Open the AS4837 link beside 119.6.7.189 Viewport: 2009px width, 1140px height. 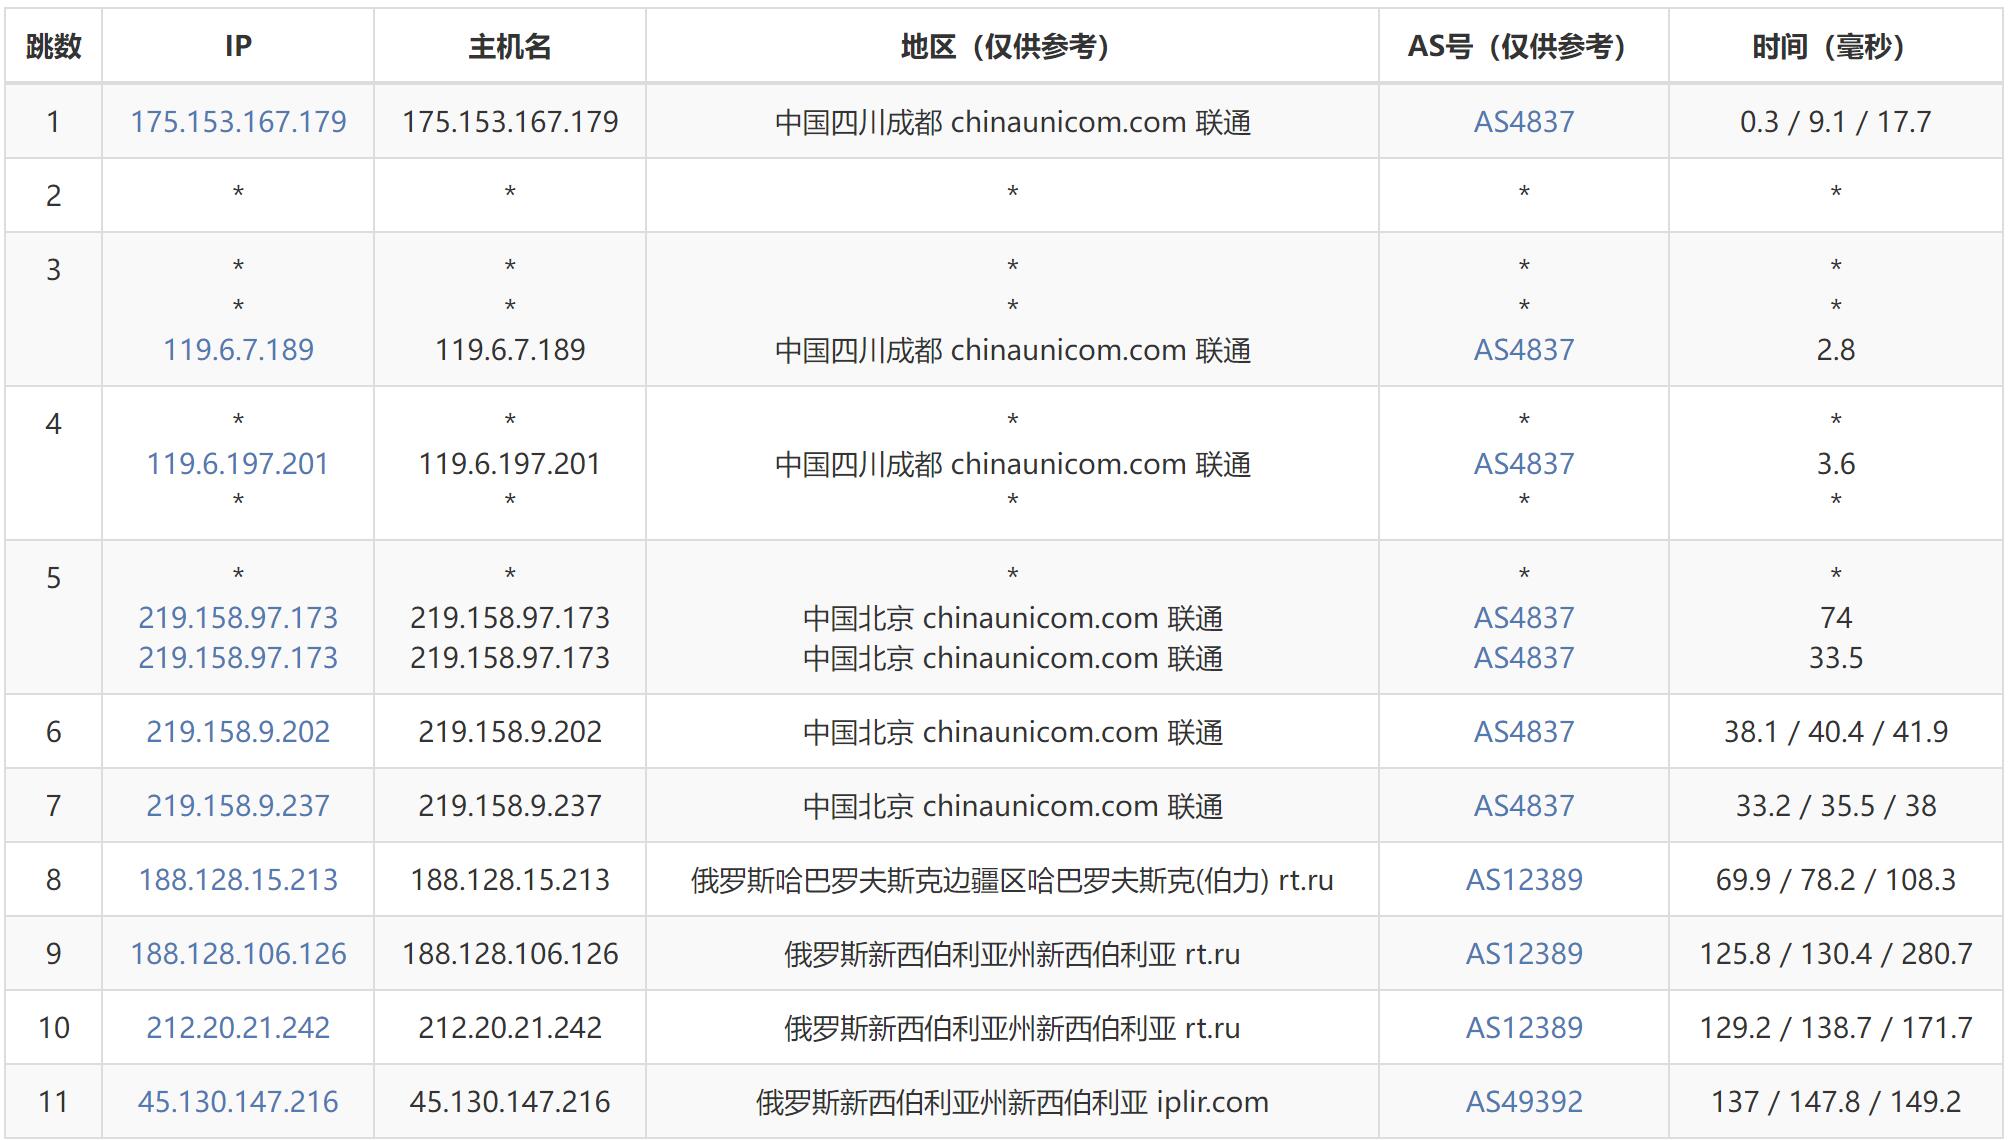pos(1524,350)
